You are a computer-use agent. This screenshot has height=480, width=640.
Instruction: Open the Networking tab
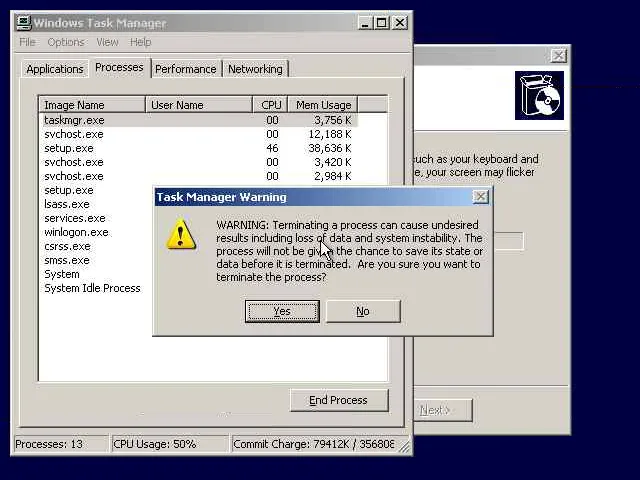tap(255, 69)
